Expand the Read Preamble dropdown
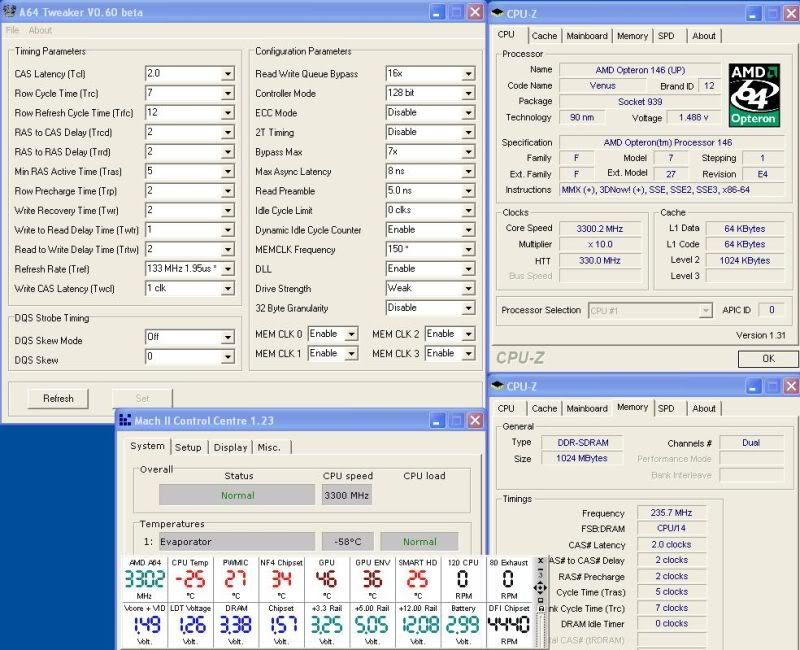 (x=468, y=191)
